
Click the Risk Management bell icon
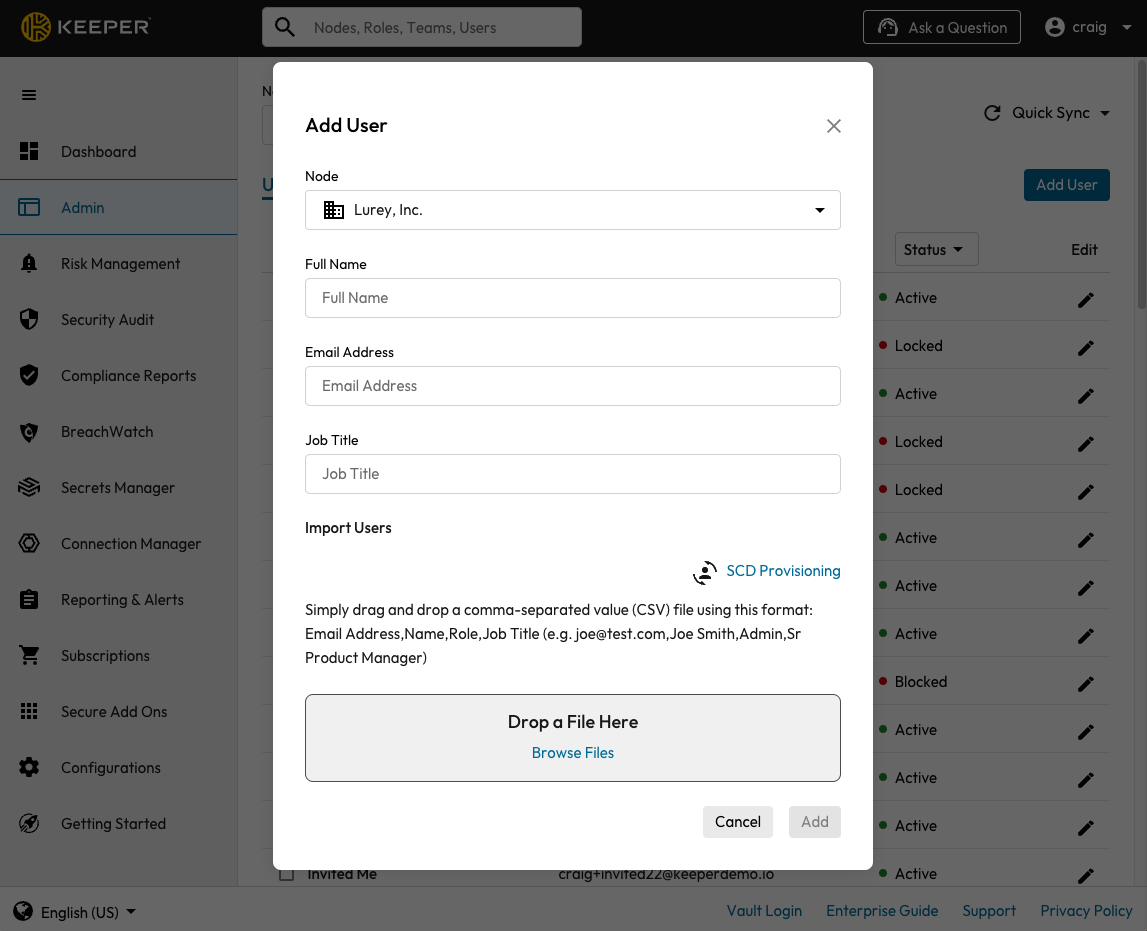[x=29, y=264]
